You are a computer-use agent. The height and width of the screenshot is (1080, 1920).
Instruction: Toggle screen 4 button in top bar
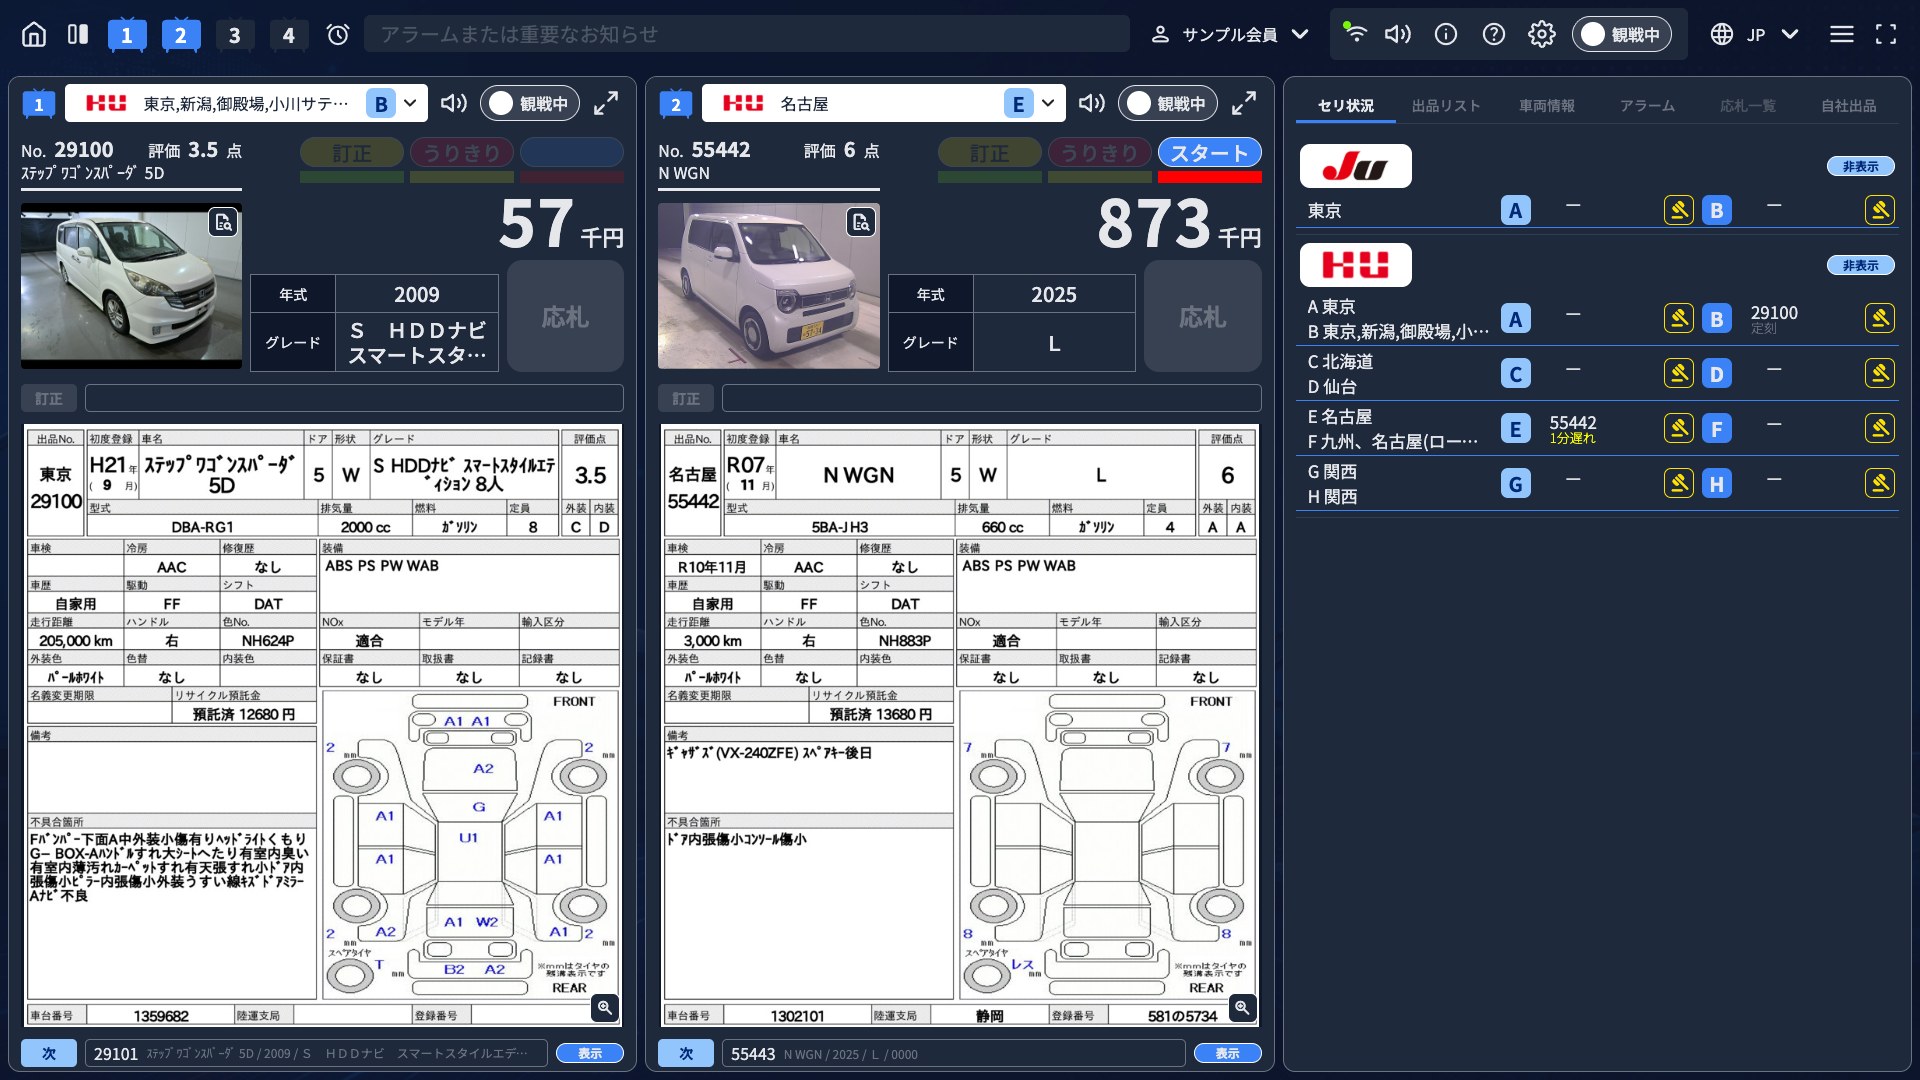coord(289,35)
